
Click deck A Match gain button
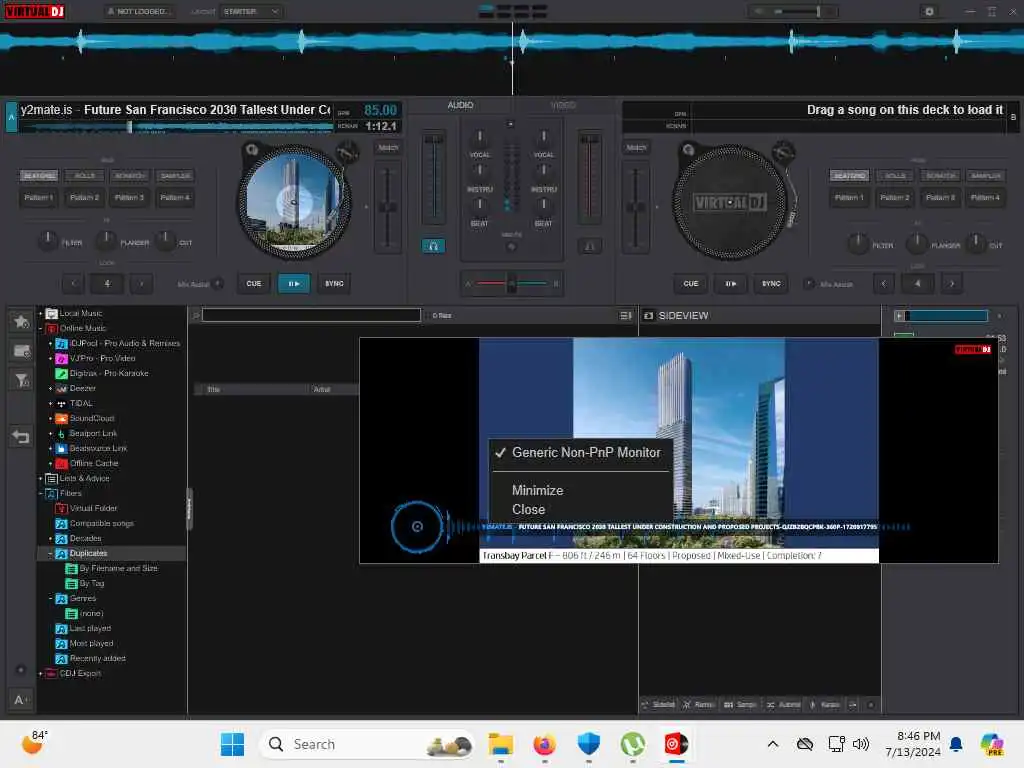pos(388,148)
